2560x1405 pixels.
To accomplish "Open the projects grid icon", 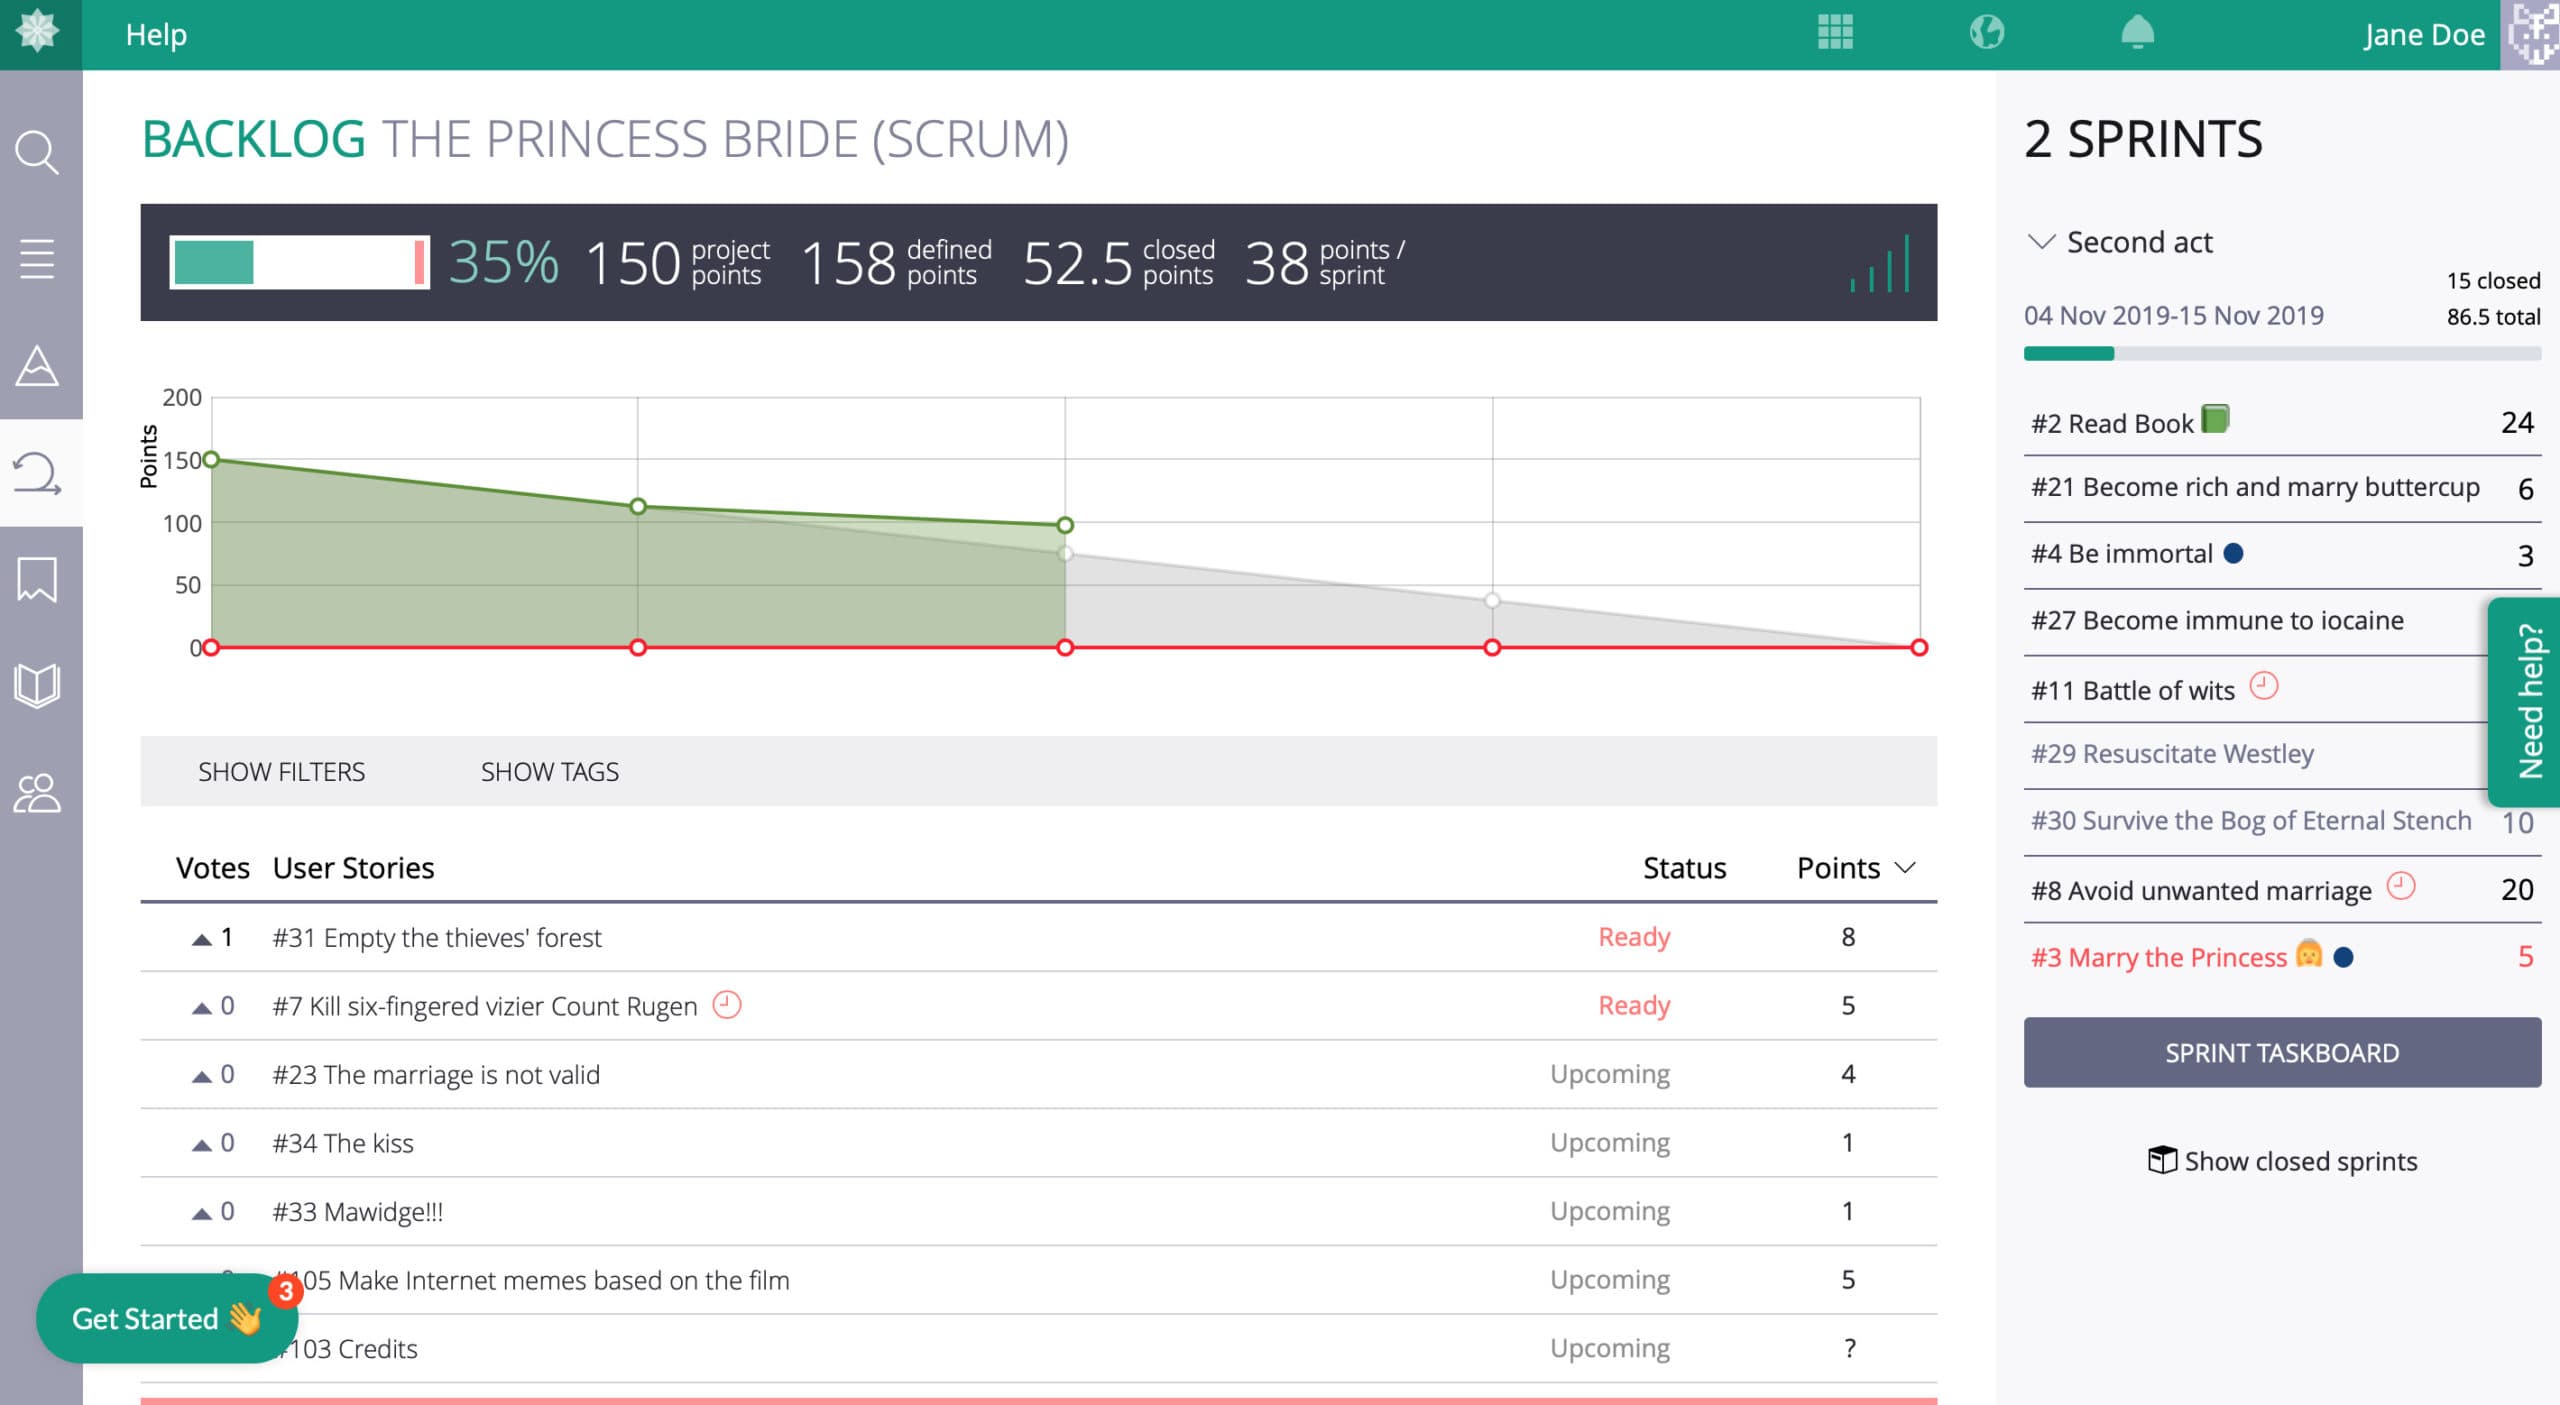I will [1835, 33].
